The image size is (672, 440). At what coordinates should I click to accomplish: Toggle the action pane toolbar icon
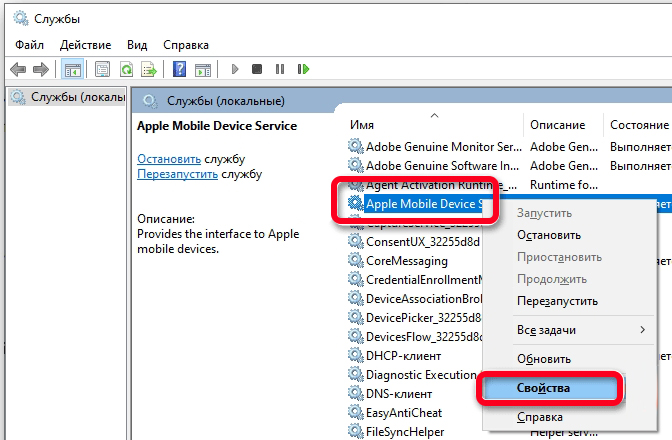(203, 69)
